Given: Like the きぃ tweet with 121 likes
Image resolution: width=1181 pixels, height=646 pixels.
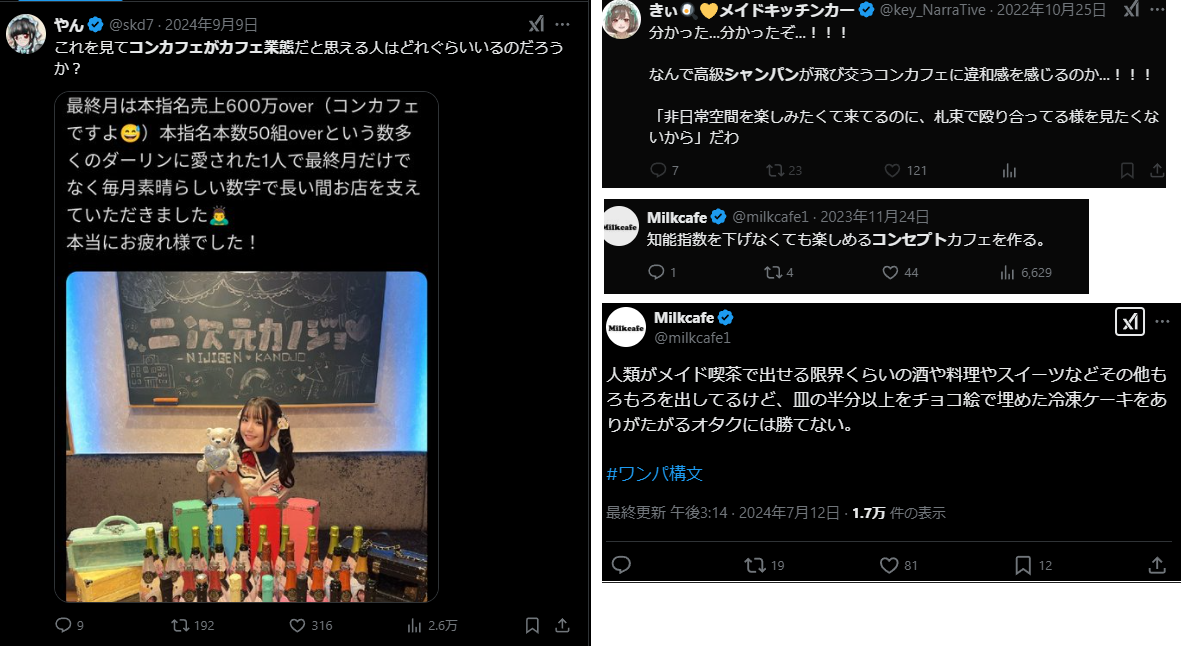Looking at the screenshot, I should (905, 170).
